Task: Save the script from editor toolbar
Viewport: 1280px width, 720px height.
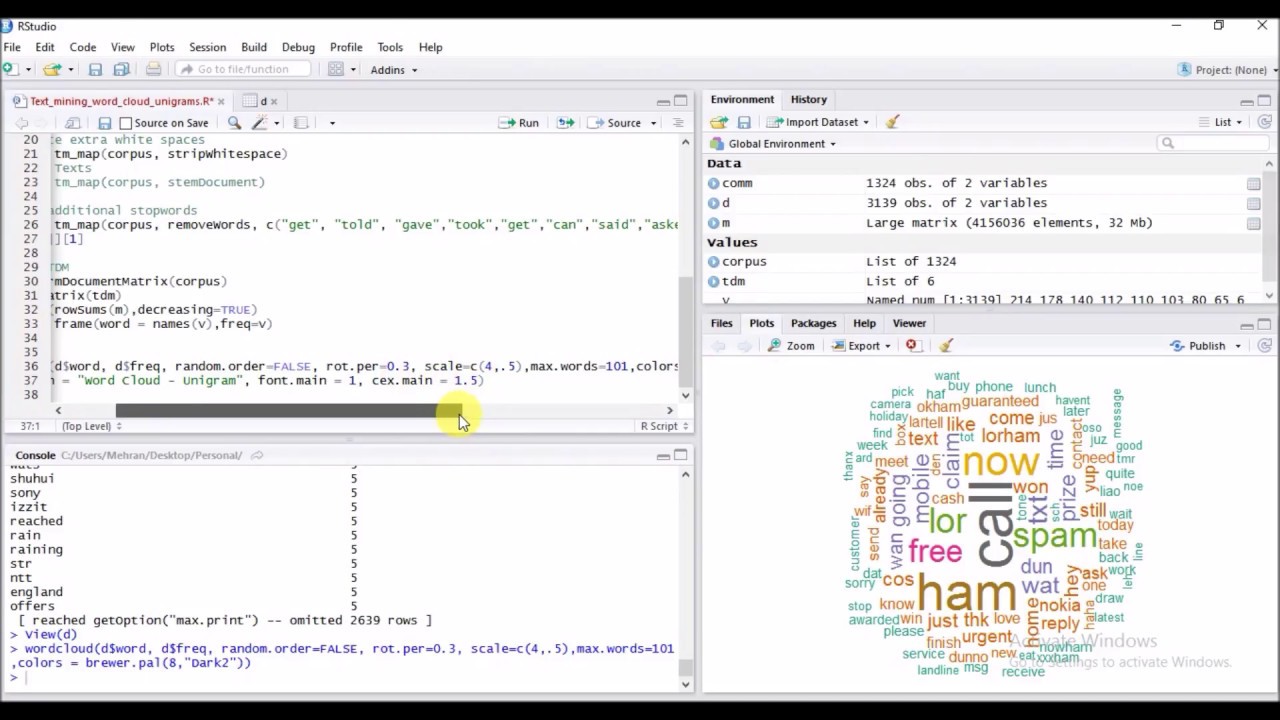Action: pos(104,123)
